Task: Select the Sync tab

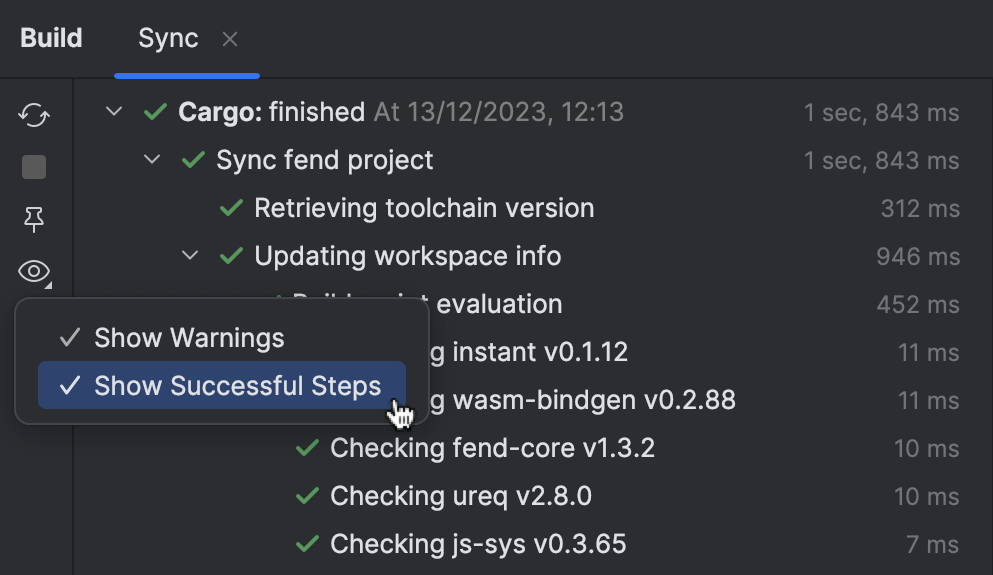Action: 168,39
